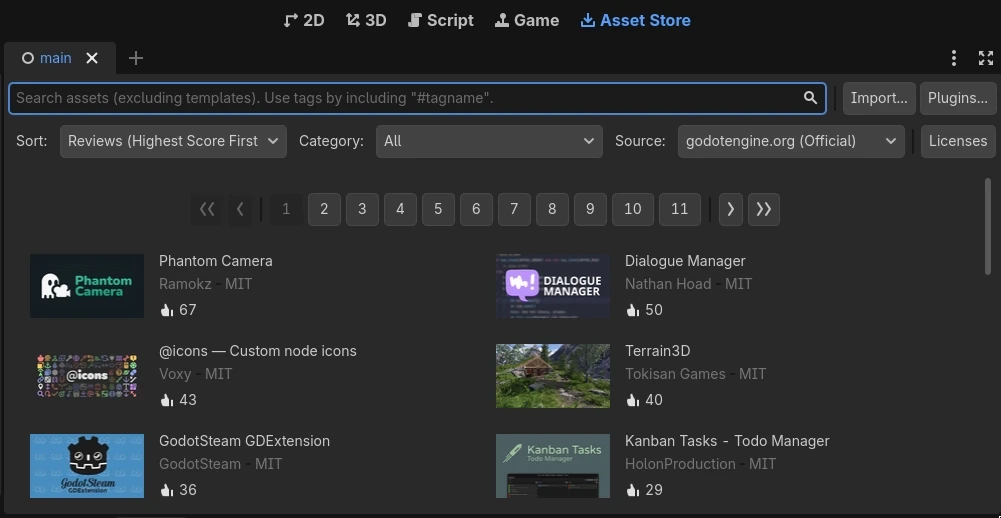Image resolution: width=1001 pixels, height=518 pixels.
Task: Open the @icons asset thumbnail
Action: coord(87,376)
